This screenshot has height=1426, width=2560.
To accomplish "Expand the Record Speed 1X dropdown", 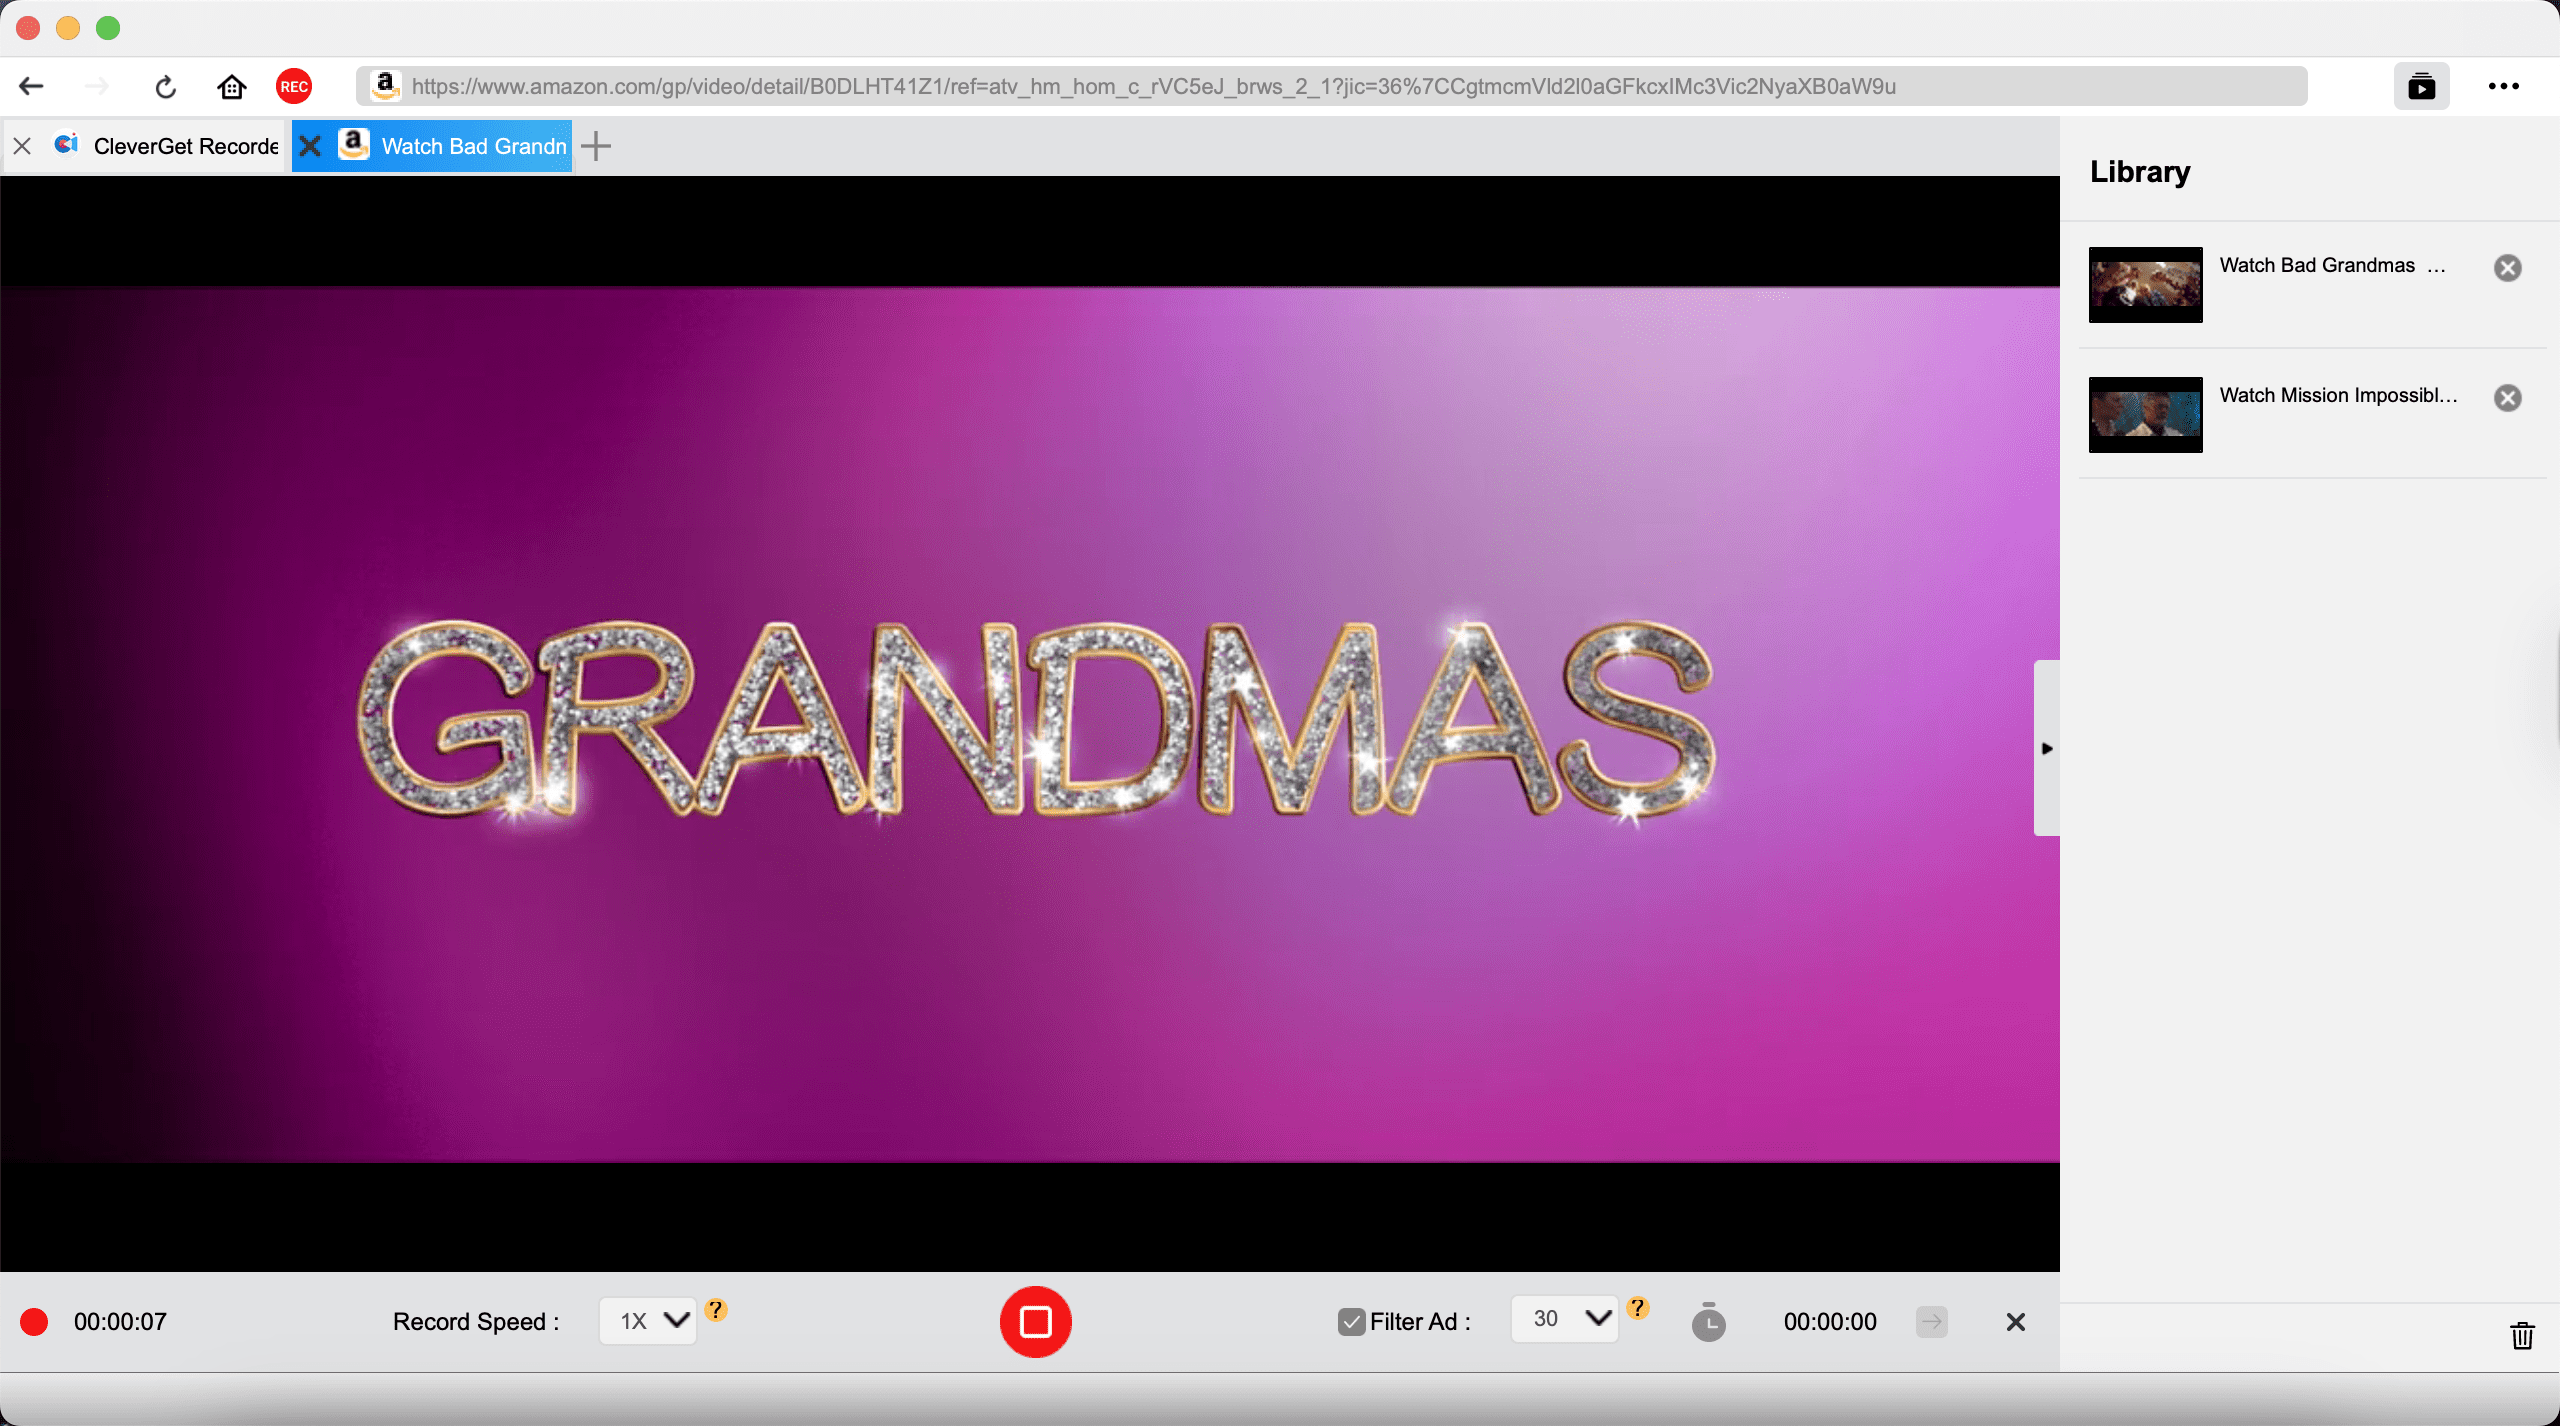I will point(648,1321).
